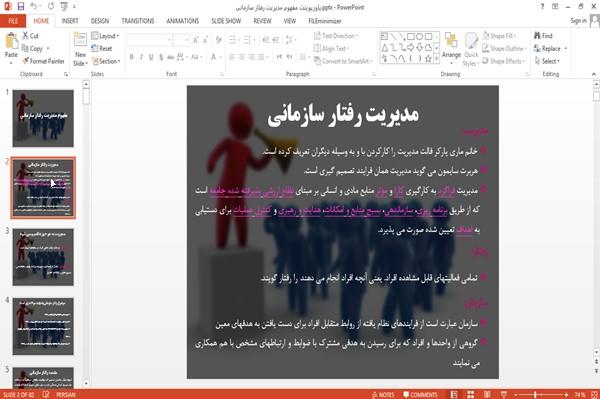Increase font size

point(196,39)
